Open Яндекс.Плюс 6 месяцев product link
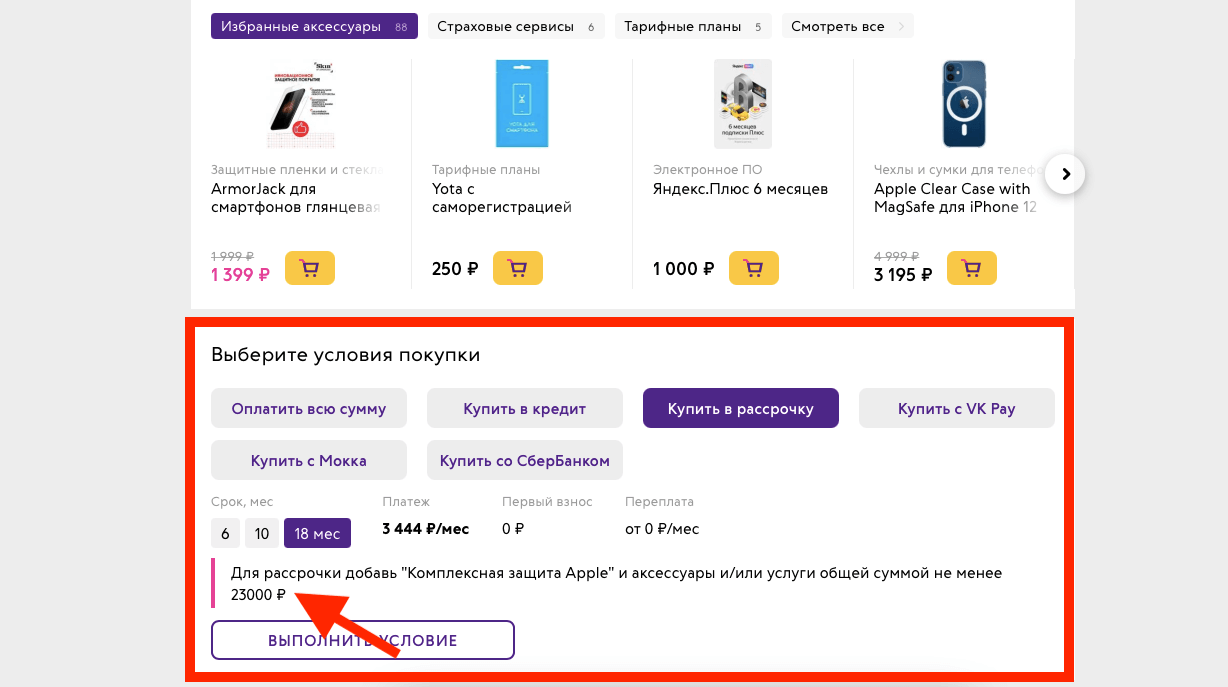 point(740,189)
